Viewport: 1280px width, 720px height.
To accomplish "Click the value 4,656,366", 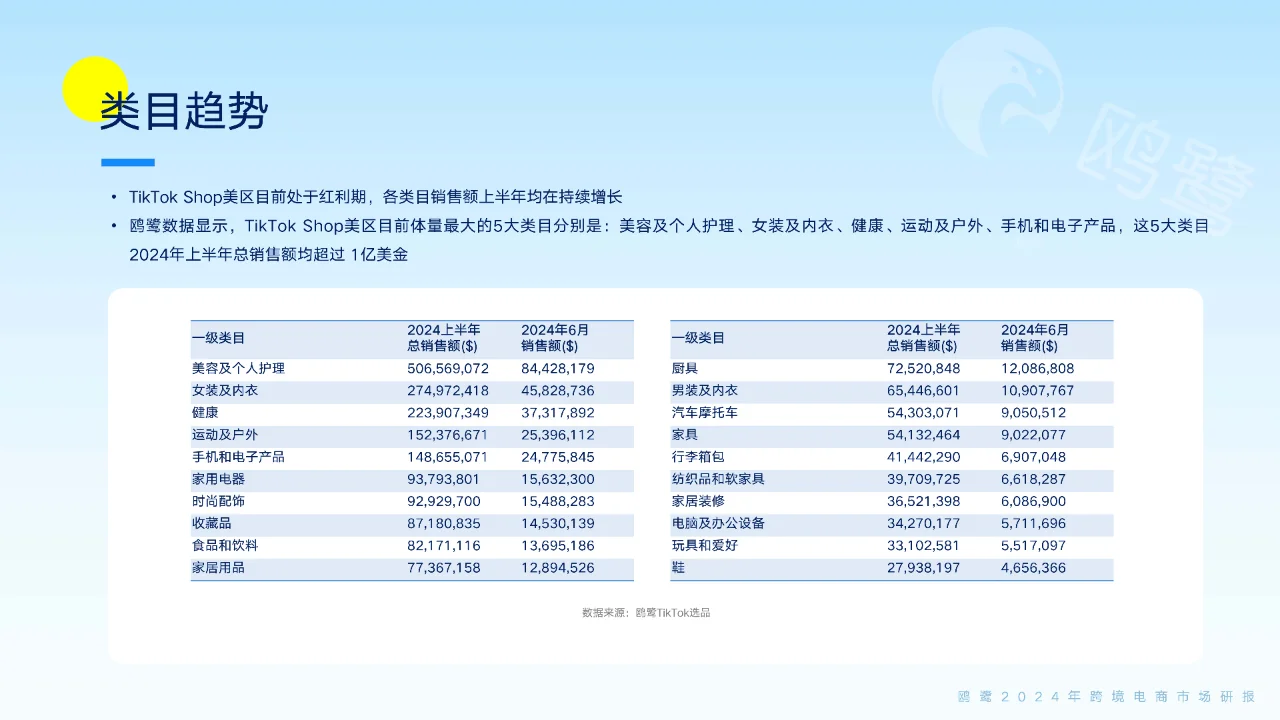I will click(x=1034, y=568).
